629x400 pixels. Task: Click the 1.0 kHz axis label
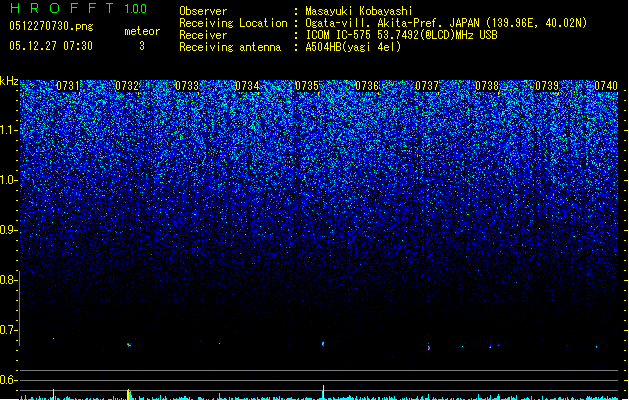8,180
